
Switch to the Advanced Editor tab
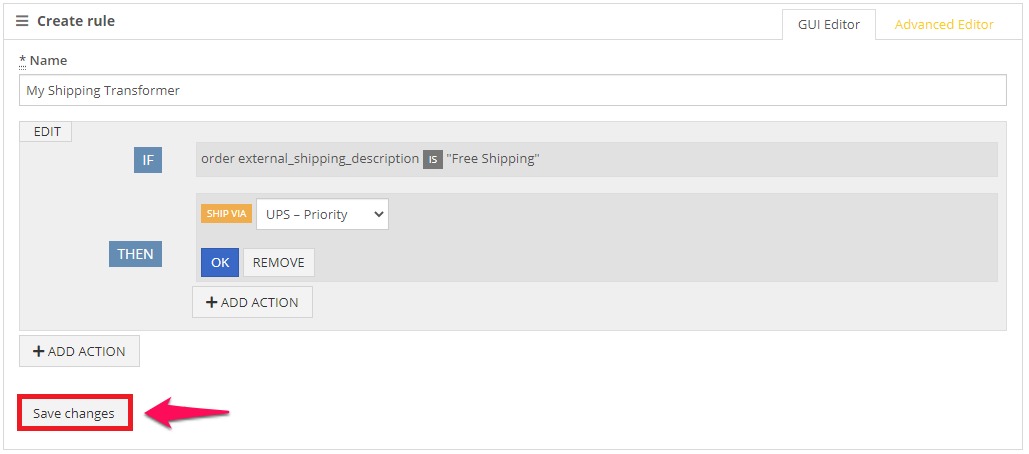(944, 24)
